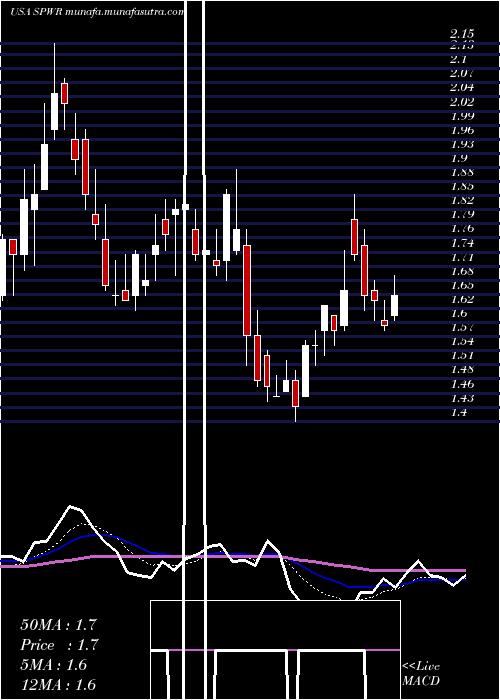Click the long red candle dropping to 1.57
Screen dimensions: 500x700
[x=246, y=290]
